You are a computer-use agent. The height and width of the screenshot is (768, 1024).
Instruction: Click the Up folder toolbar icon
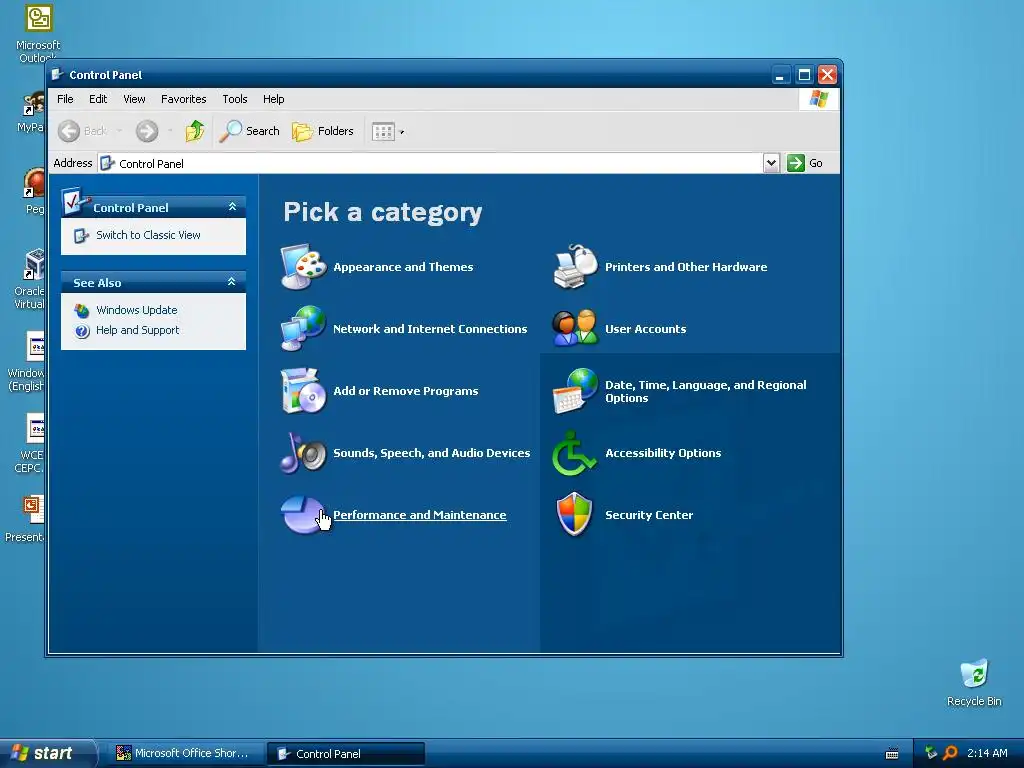coord(194,131)
